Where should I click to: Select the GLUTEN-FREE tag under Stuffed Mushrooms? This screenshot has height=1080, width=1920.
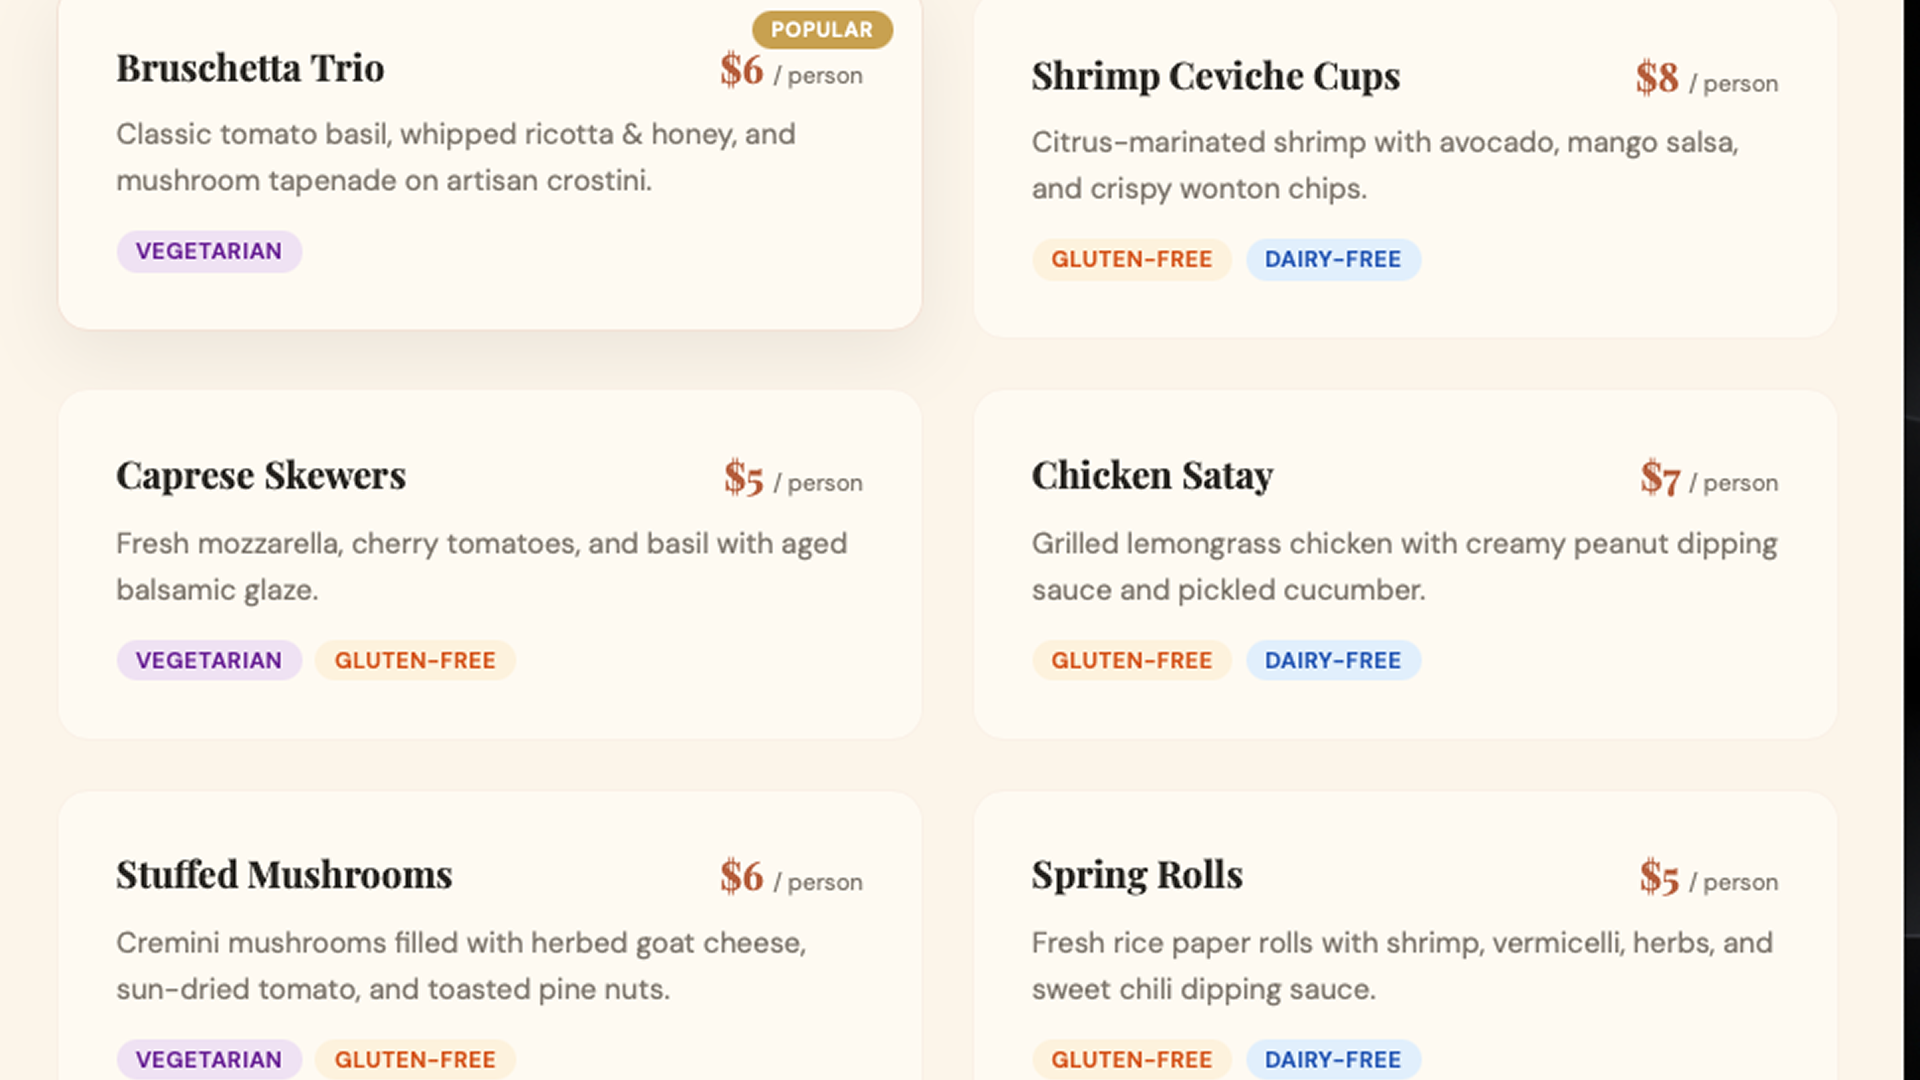tap(414, 1059)
